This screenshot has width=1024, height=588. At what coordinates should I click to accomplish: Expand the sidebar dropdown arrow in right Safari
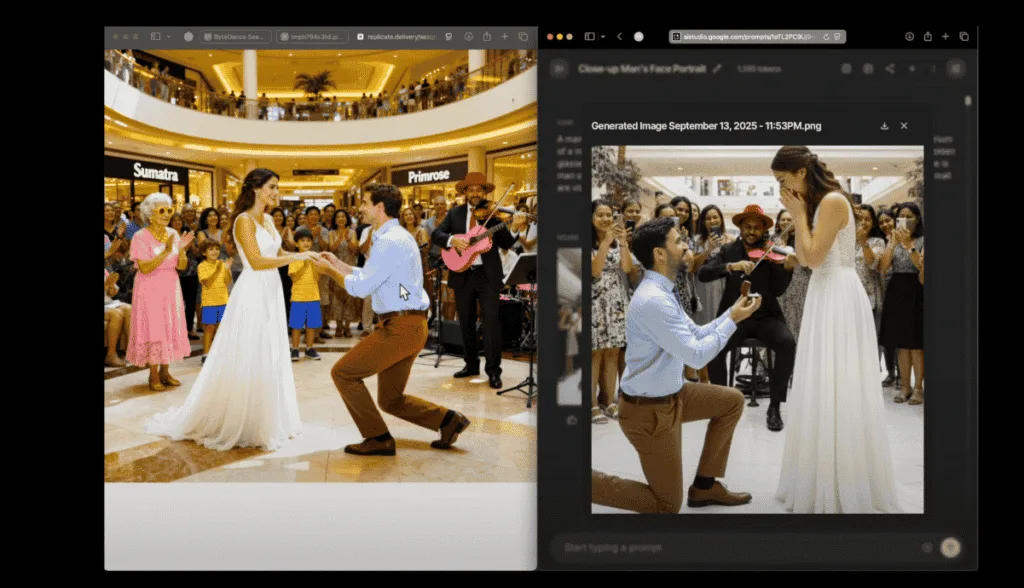[601, 36]
